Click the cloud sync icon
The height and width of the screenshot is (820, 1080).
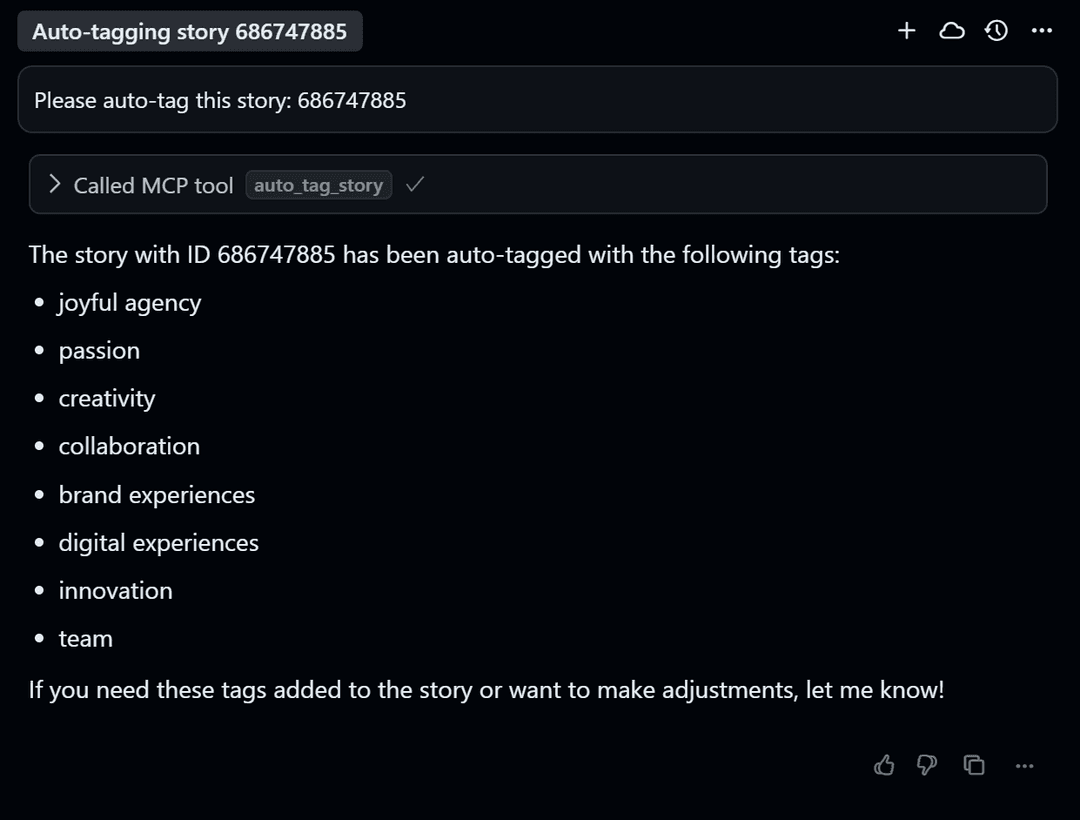tap(951, 30)
